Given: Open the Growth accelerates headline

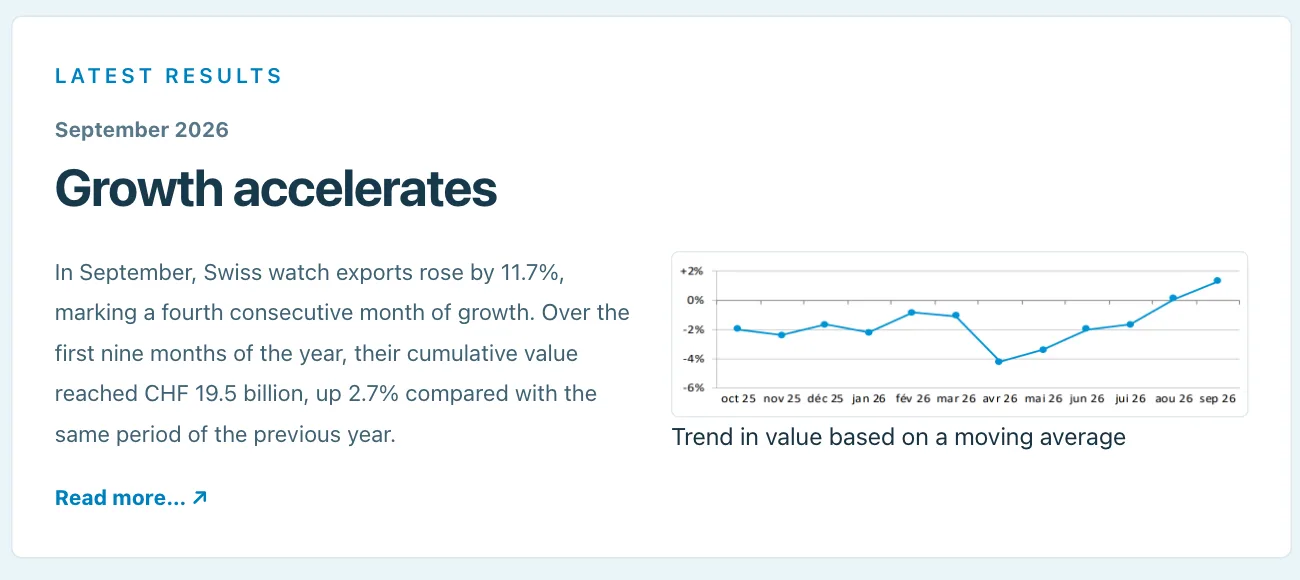Looking at the screenshot, I should pyautogui.click(x=276, y=188).
